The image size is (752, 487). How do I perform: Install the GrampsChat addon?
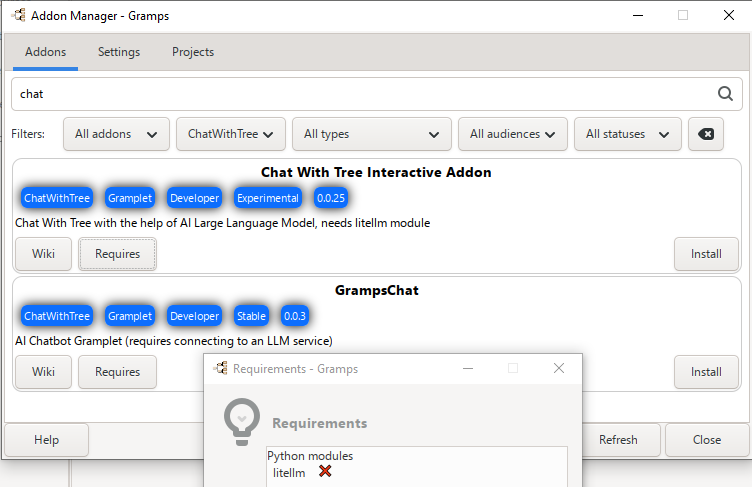point(706,372)
